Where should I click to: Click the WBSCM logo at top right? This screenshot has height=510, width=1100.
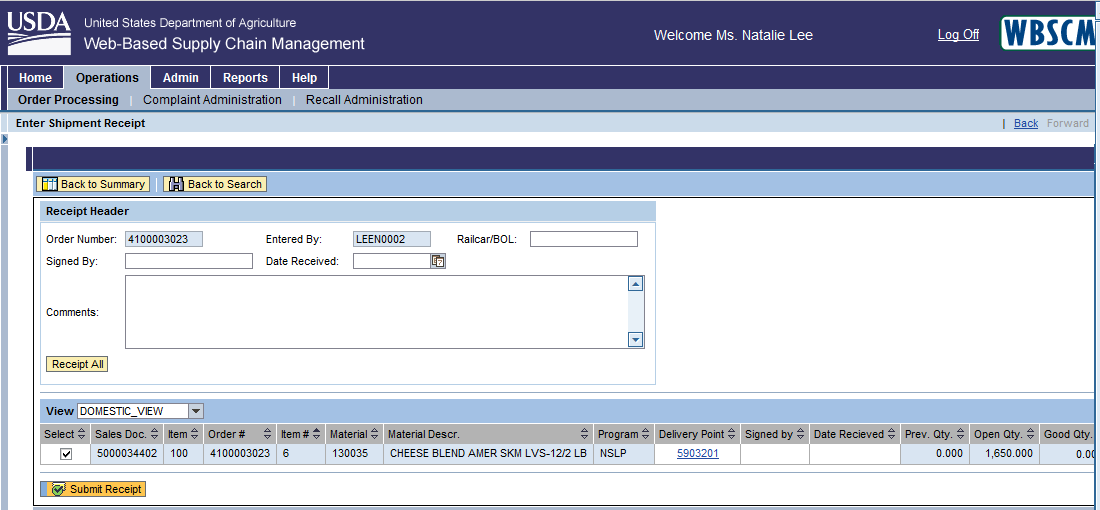coord(1047,34)
